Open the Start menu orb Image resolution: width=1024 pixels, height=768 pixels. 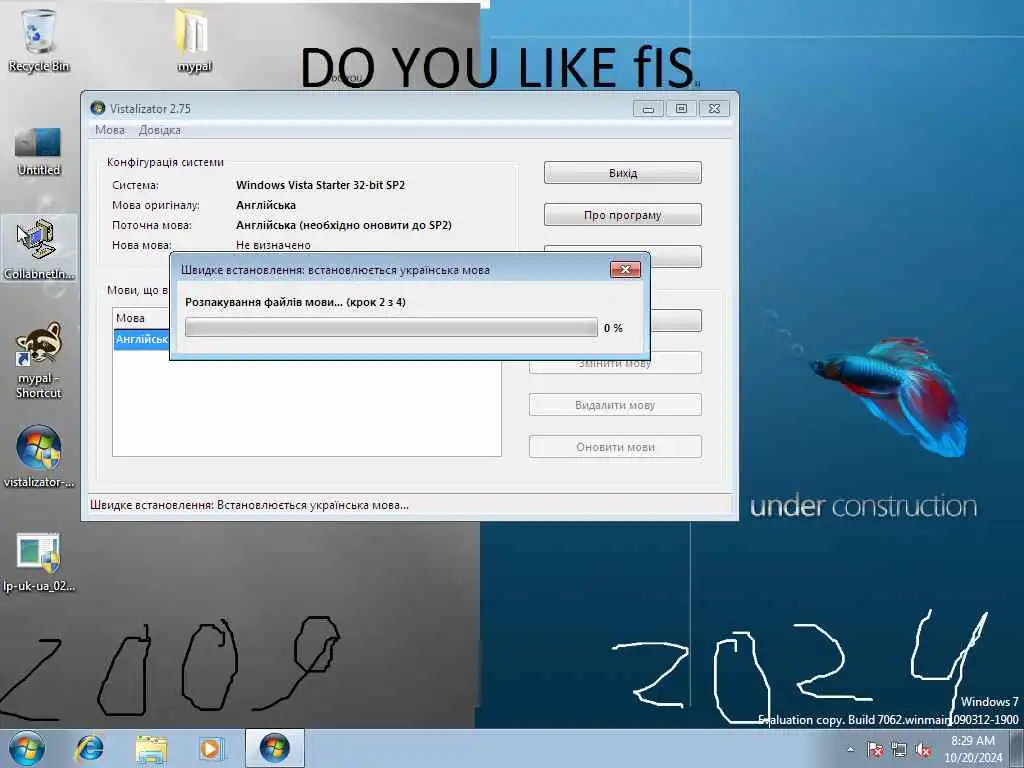tap(27, 748)
